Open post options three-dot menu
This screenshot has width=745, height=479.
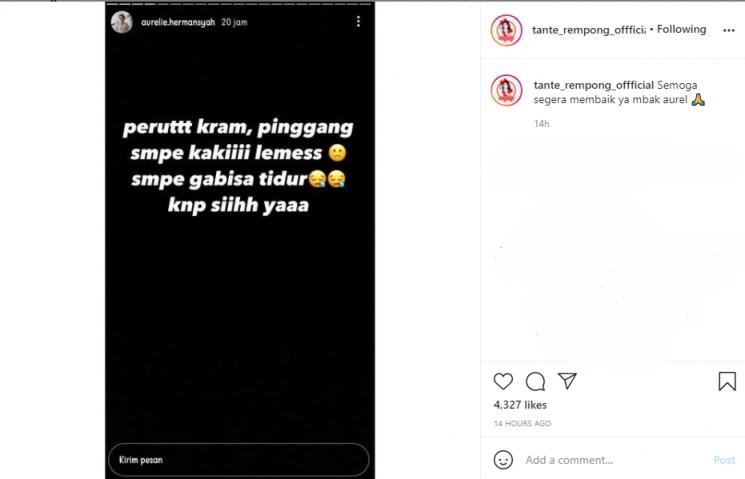pos(728,30)
